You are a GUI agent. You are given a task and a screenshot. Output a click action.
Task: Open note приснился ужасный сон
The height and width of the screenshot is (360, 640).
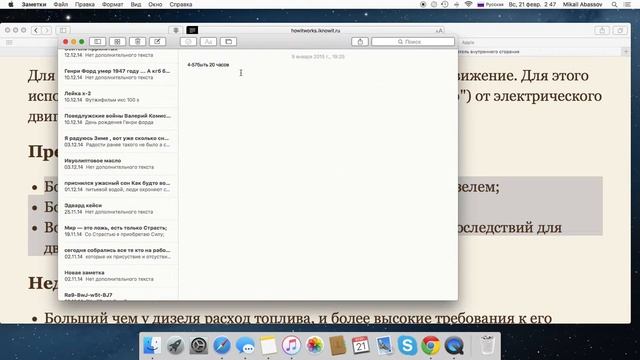(118, 186)
